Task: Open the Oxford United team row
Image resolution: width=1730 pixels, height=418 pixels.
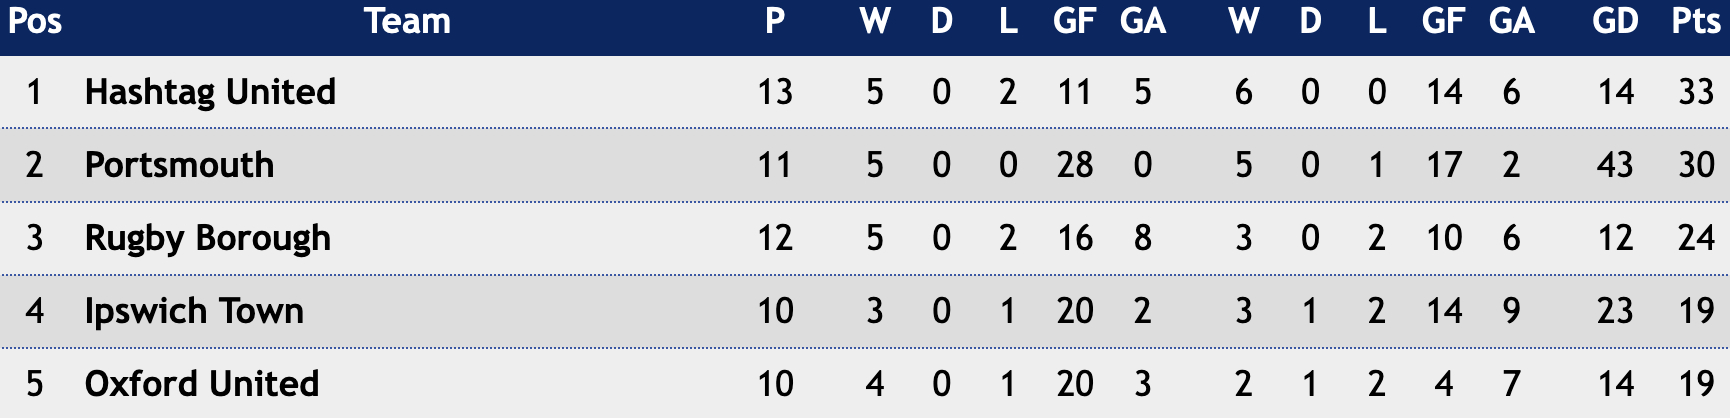Action: pyautogui.click(x=865, y=384)
